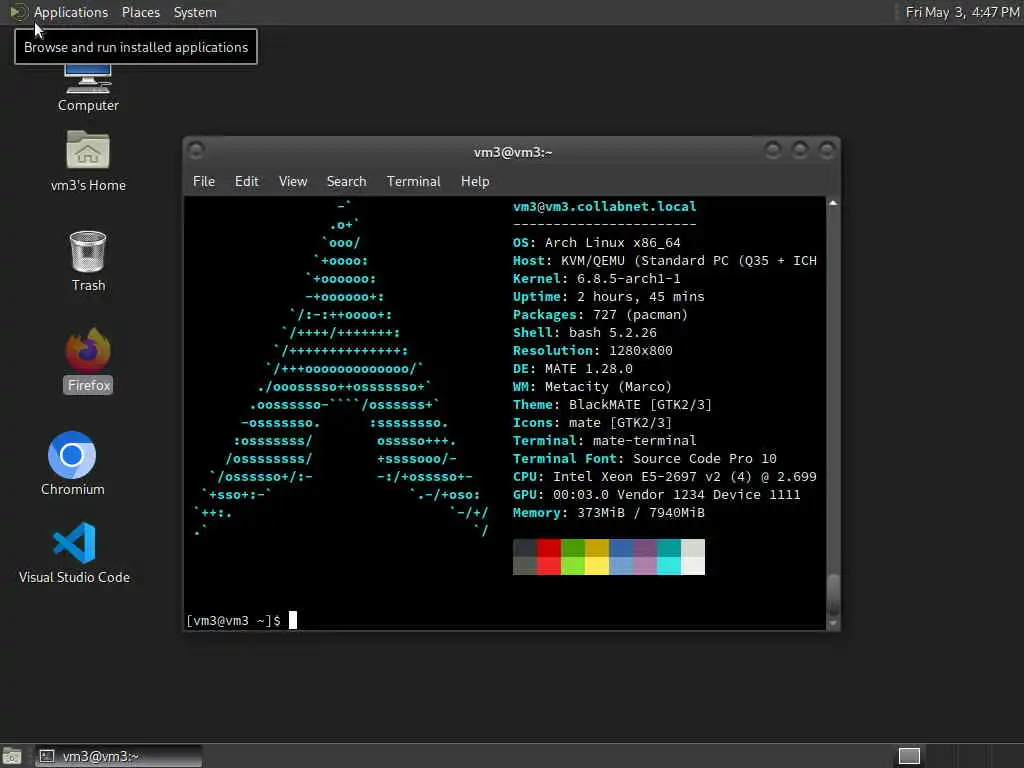Close the terminal window
The height and width of the screenshot is (768, 1024).
[x=827, y=150]
